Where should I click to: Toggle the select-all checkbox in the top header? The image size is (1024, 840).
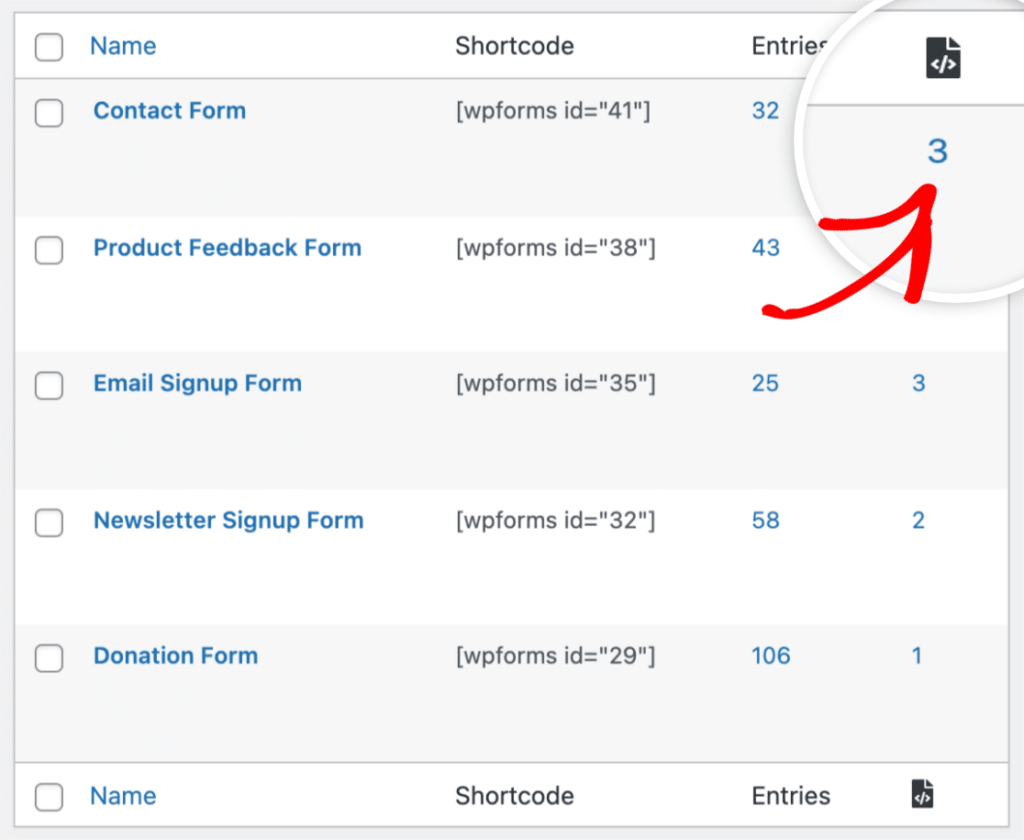[48, 46]
